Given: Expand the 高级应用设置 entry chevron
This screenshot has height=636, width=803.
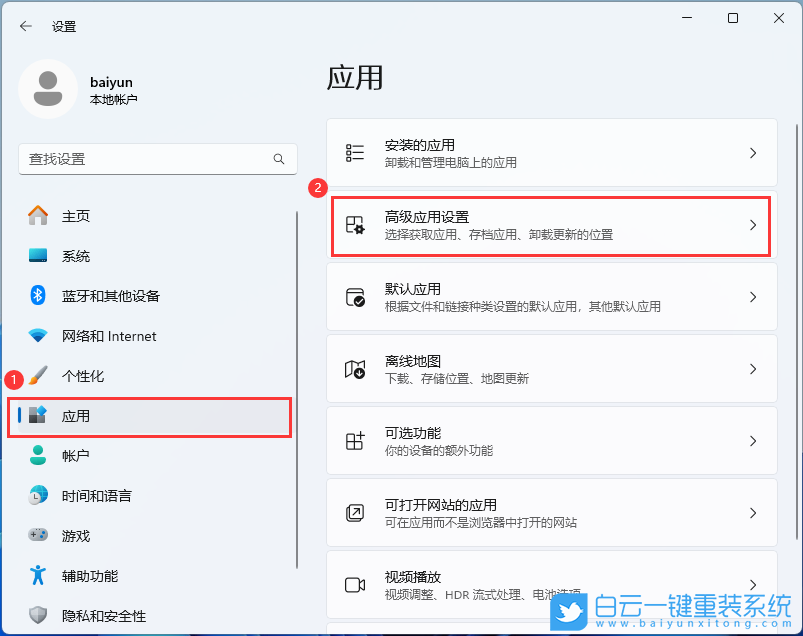Looking at the screenshot, I should (753, 225).
